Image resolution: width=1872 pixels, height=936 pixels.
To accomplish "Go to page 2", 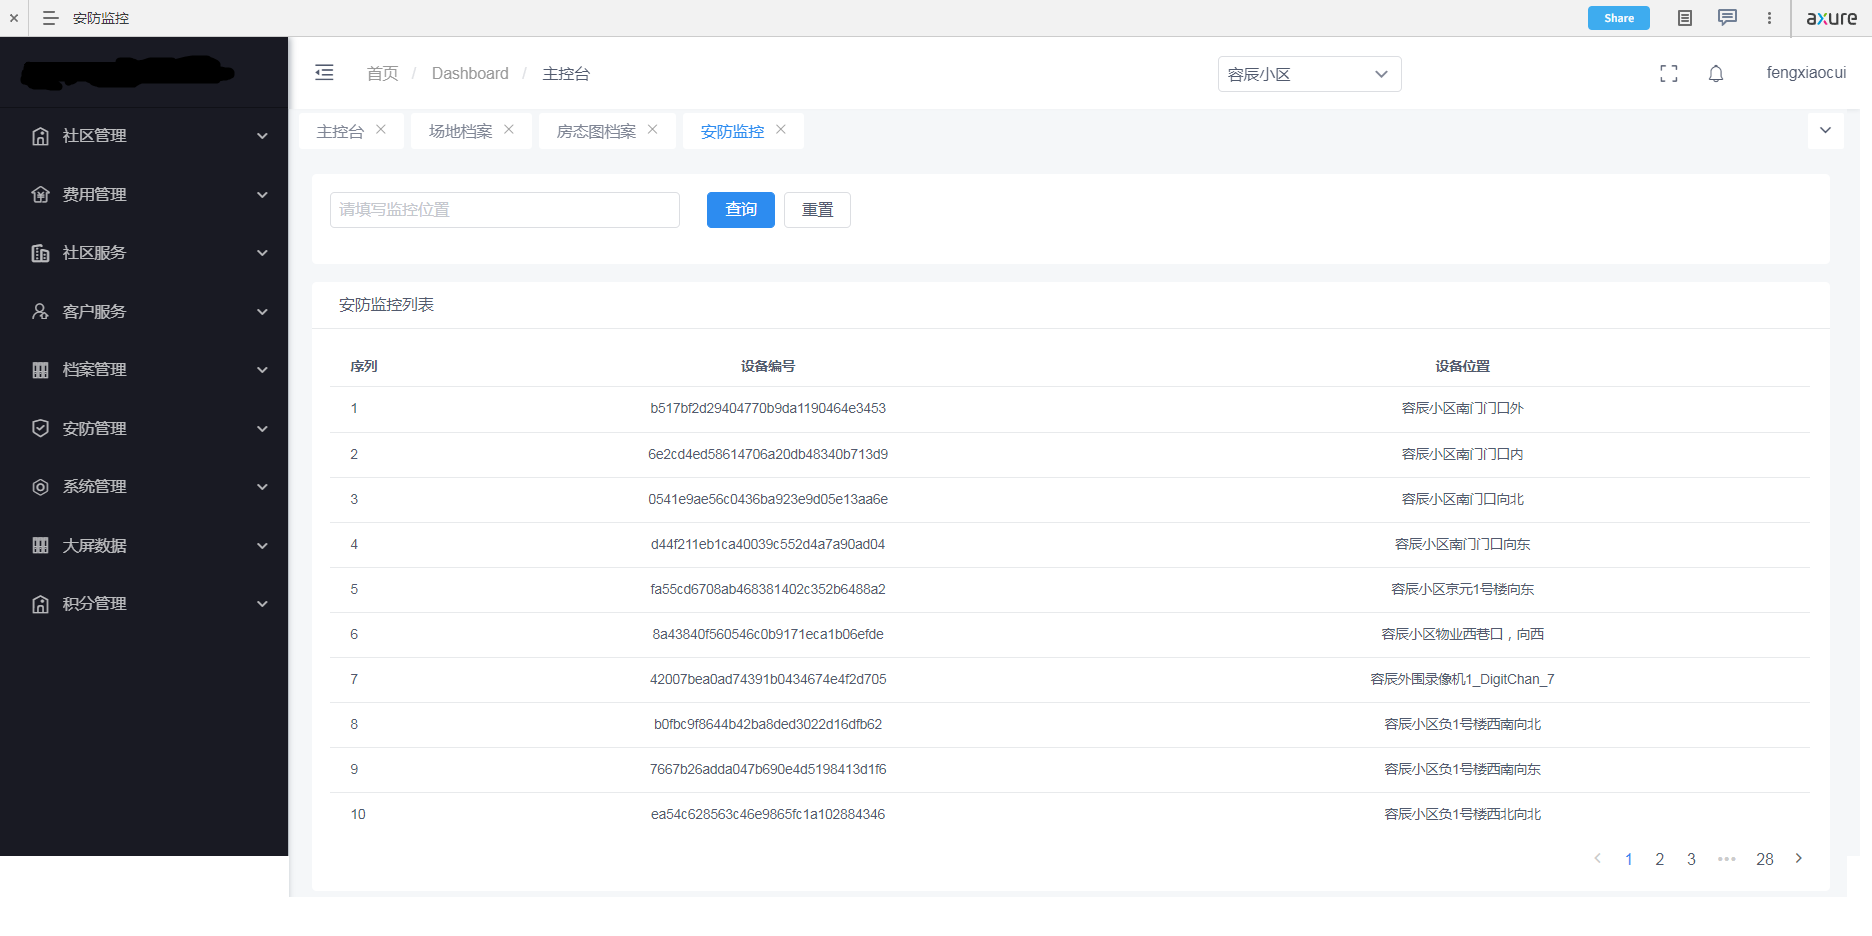I will coord(1660,859).
